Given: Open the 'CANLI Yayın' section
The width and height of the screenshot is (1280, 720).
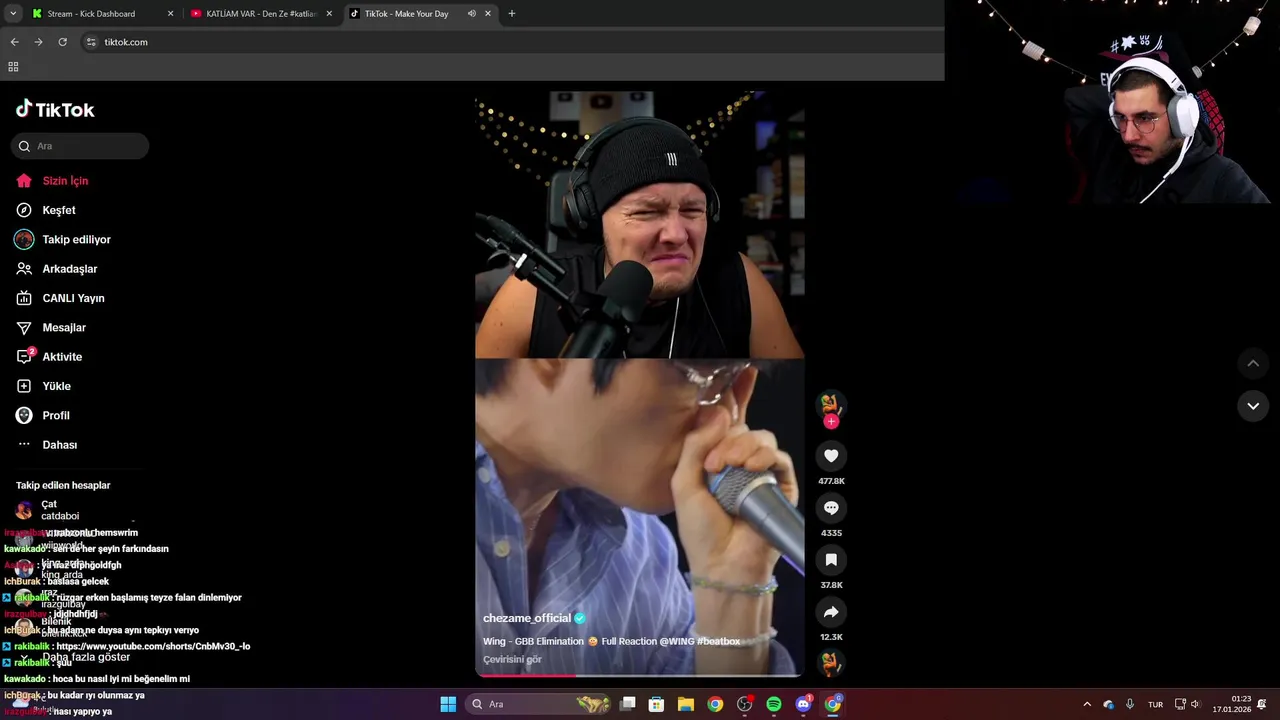Looking at the screenshot, I should (73, 298).
